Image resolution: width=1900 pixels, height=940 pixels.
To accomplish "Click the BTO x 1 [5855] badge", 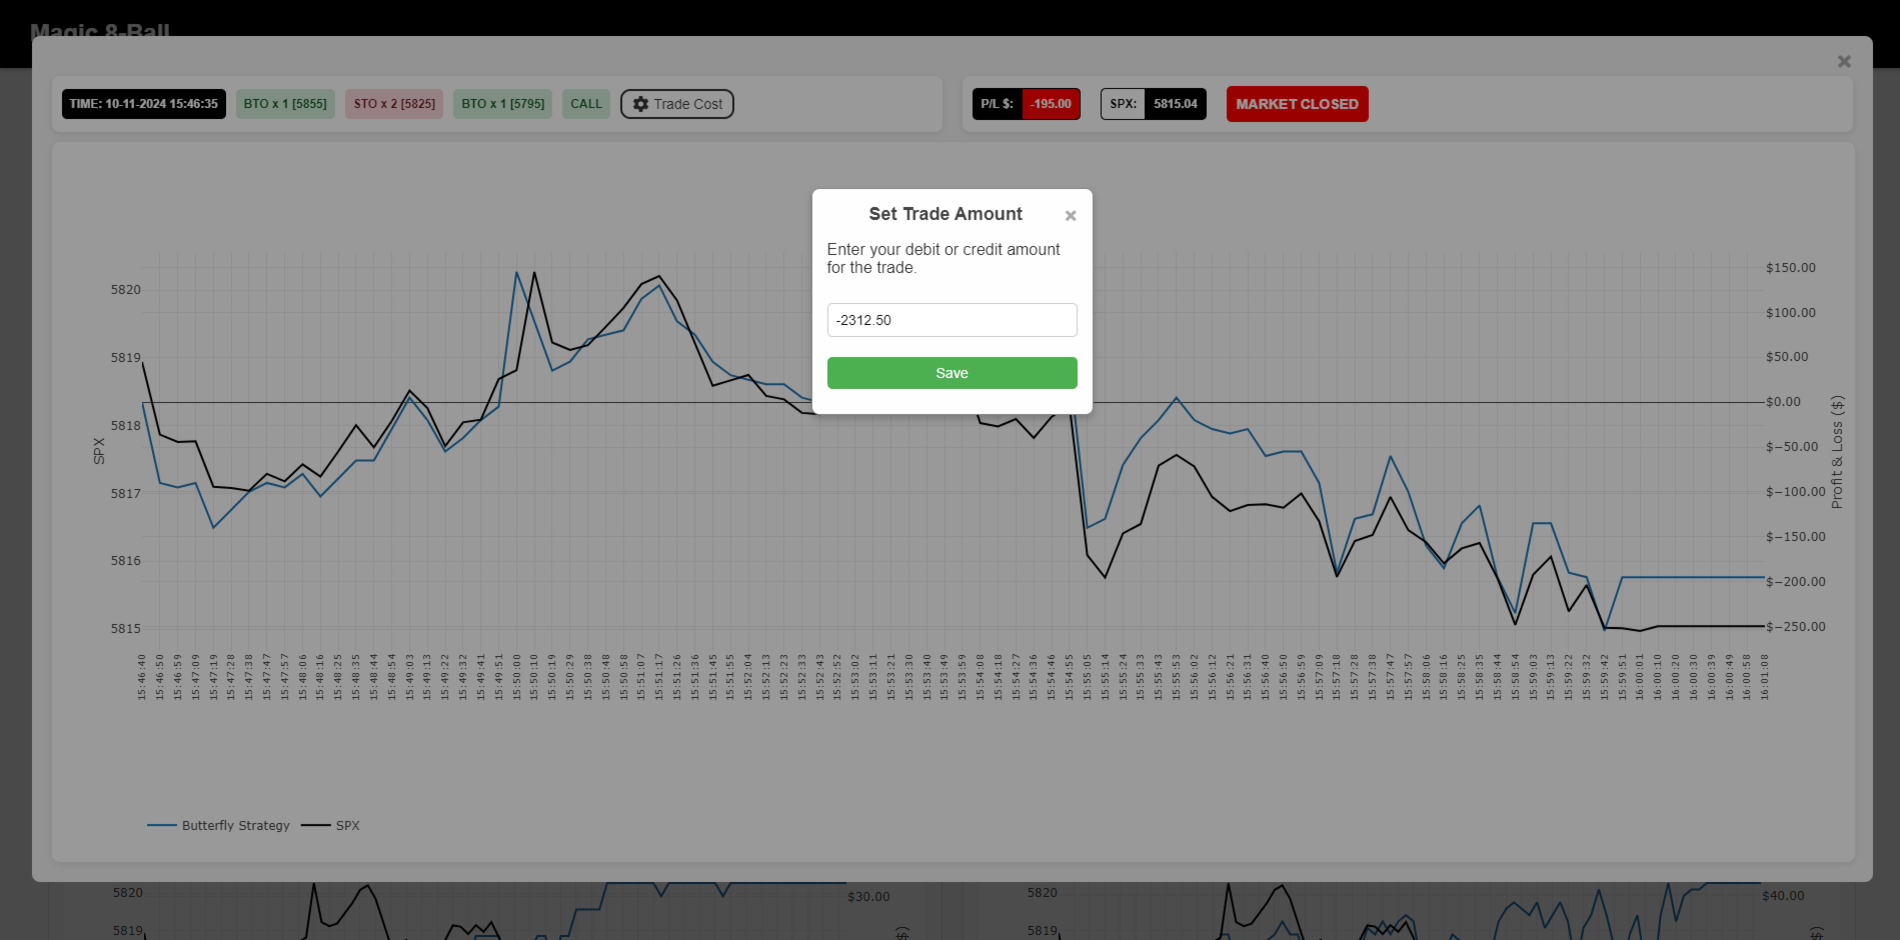I will point(285,104).
